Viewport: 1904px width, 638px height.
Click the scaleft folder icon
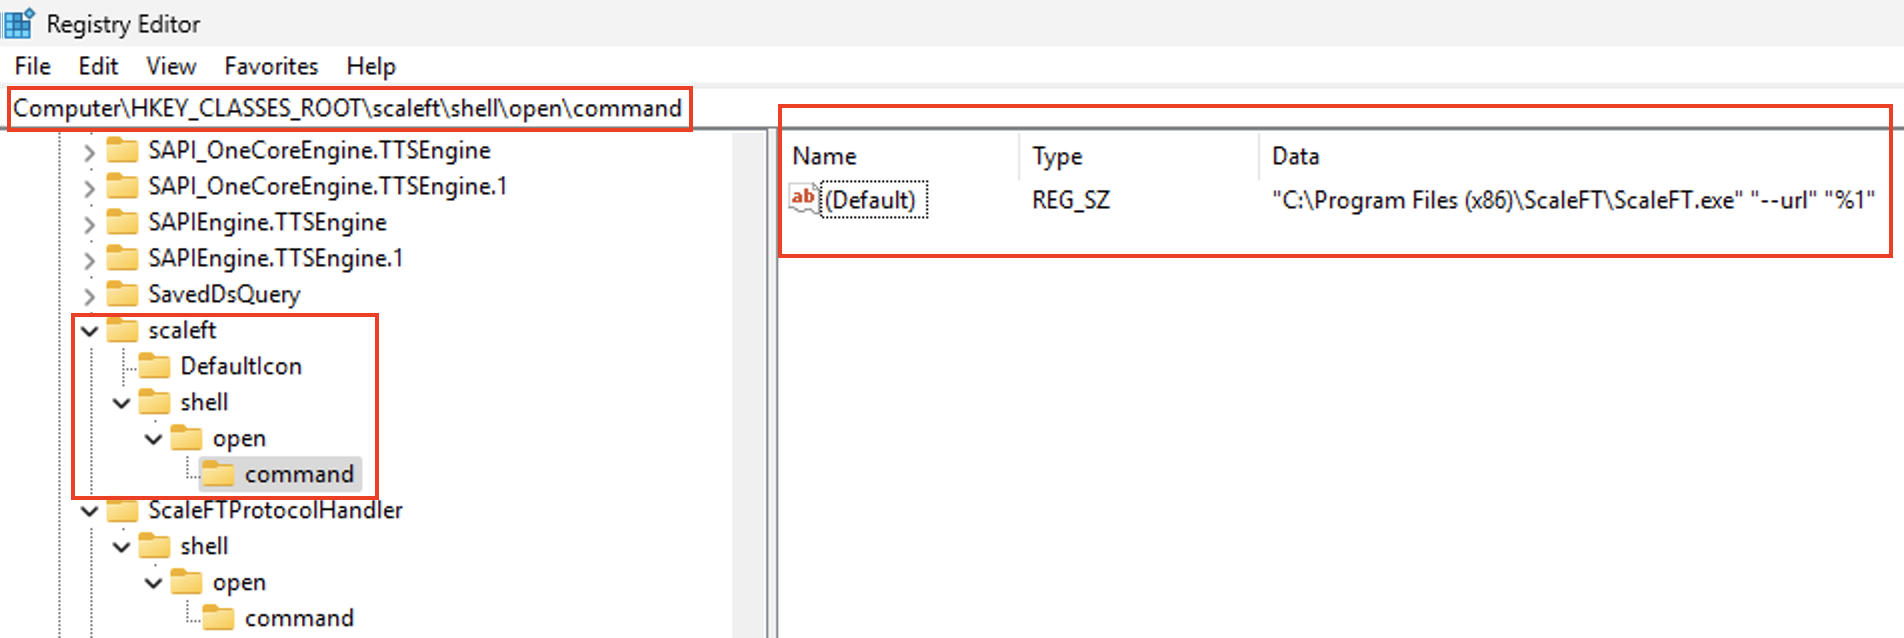point(122,330)
